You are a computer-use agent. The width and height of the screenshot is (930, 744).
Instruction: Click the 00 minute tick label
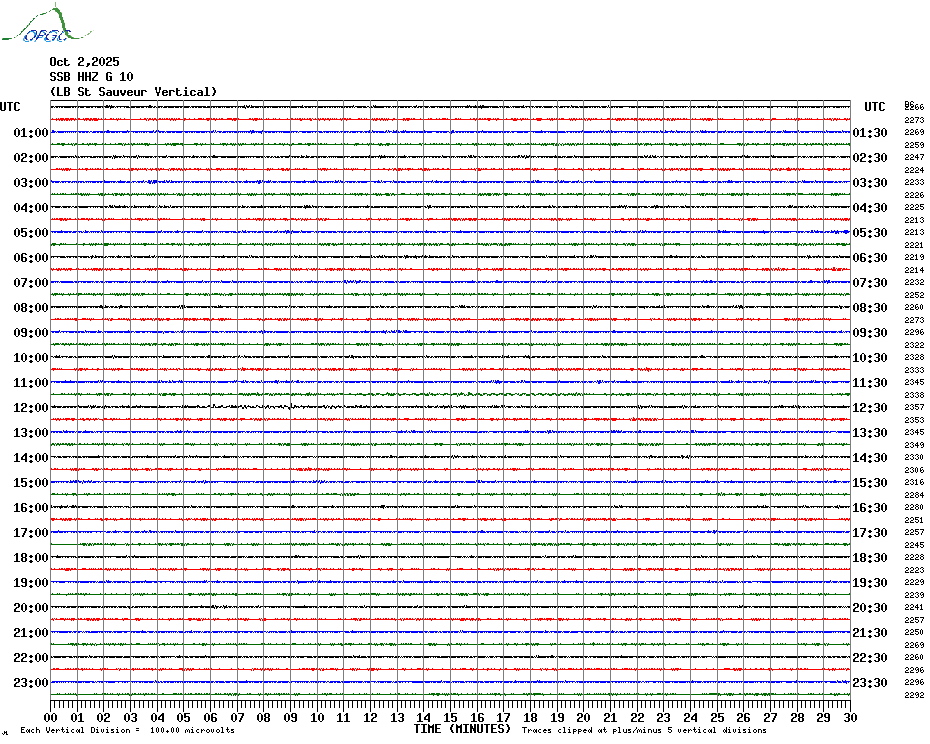(x=50, y=718)
